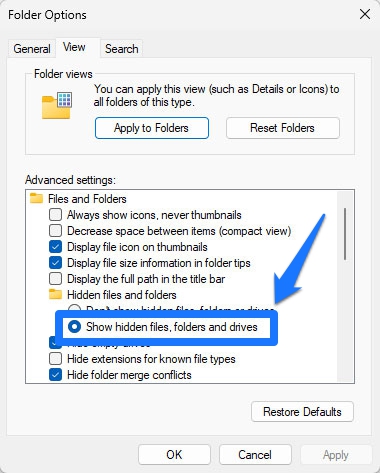This screenshot has width=380, height=473.
Task: Toggle Display file size information in folder tips
Action: pyautogui.click(x=55, y=263)
